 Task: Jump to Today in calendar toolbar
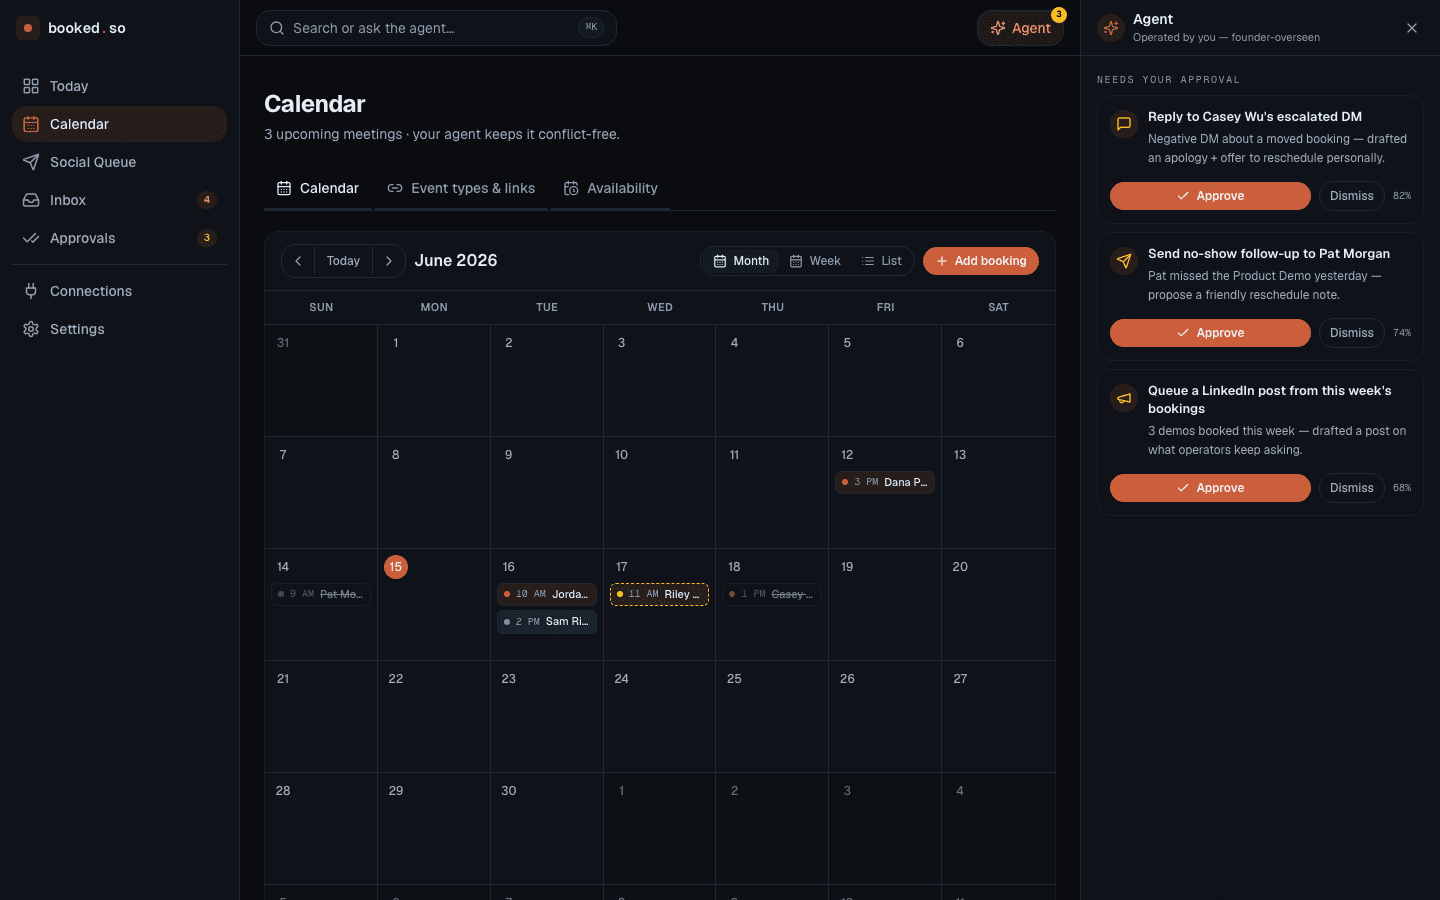(343, 261)
